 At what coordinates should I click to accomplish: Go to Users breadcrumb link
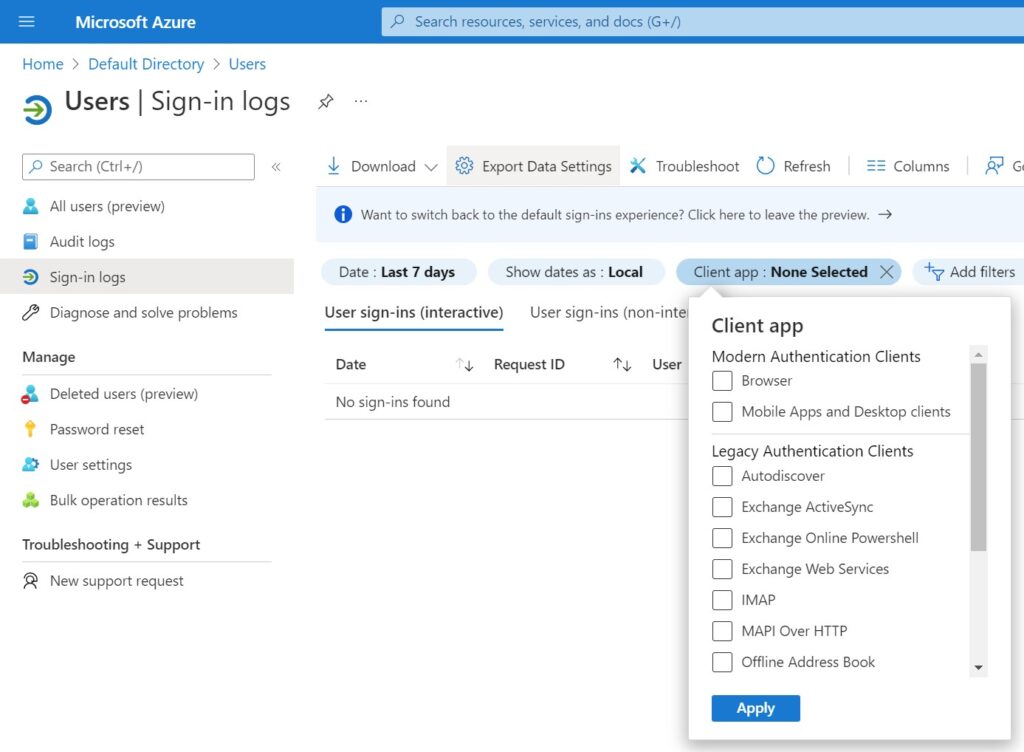247,64
